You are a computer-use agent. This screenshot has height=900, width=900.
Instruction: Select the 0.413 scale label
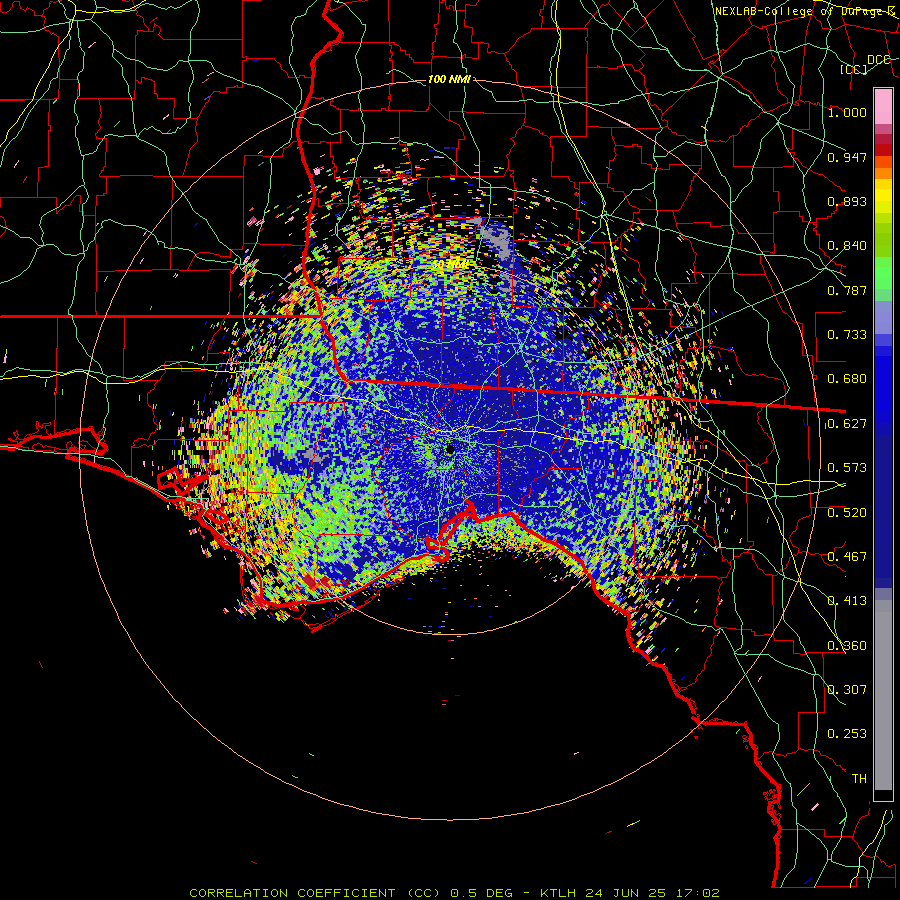[847, 601]
